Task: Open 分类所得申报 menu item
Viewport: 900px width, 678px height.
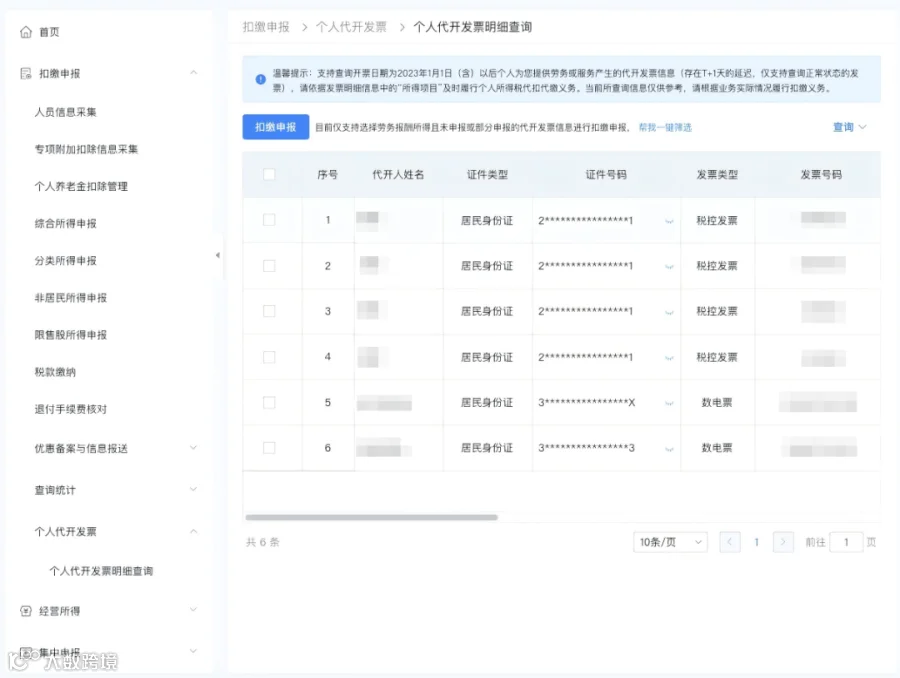Action: tap(65, 261)
